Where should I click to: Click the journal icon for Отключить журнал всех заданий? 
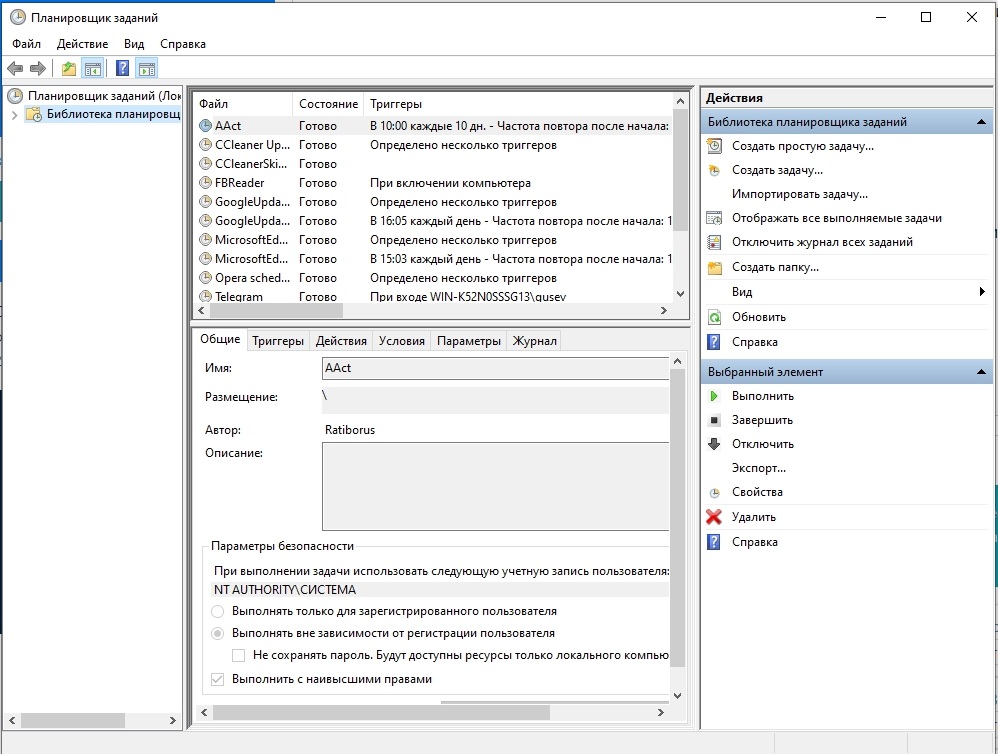coord(714,242)
